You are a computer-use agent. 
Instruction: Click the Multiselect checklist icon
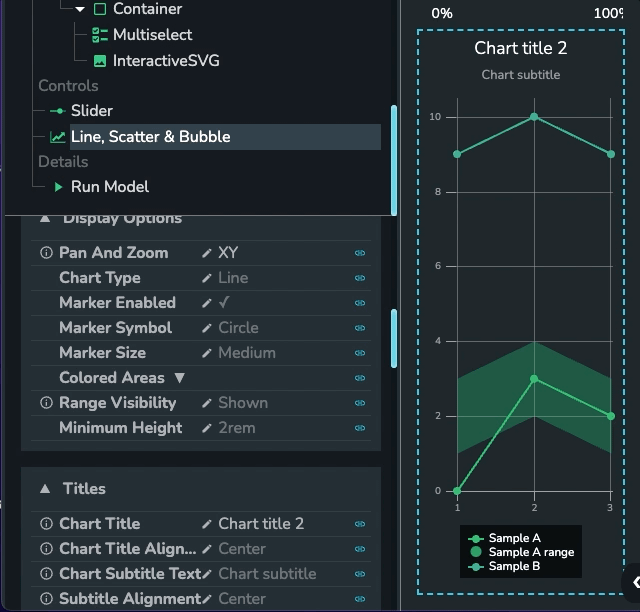[x=100, y=35]
